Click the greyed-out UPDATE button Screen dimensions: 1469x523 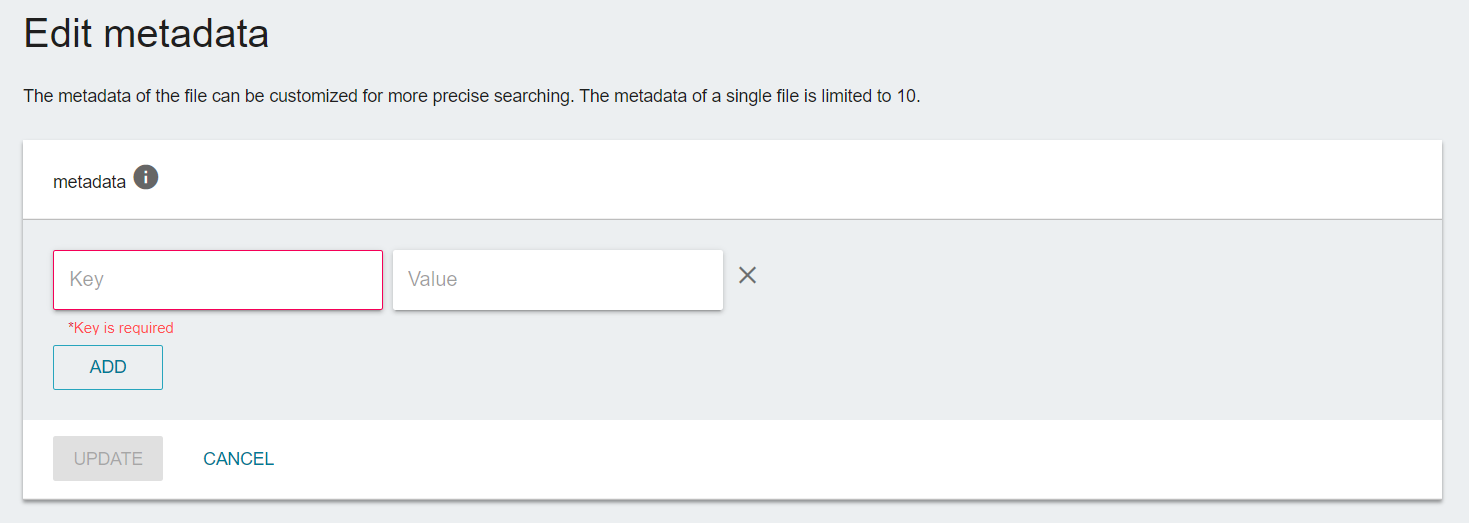pos(108,459)
